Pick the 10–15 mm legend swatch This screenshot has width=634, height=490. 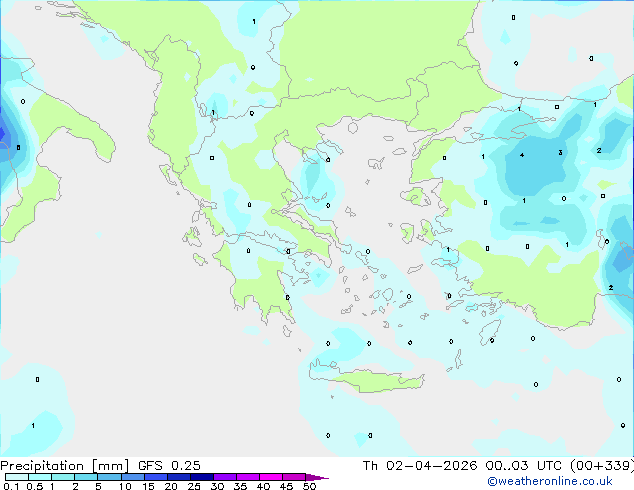pyautogui.click(x=133, y=477)
